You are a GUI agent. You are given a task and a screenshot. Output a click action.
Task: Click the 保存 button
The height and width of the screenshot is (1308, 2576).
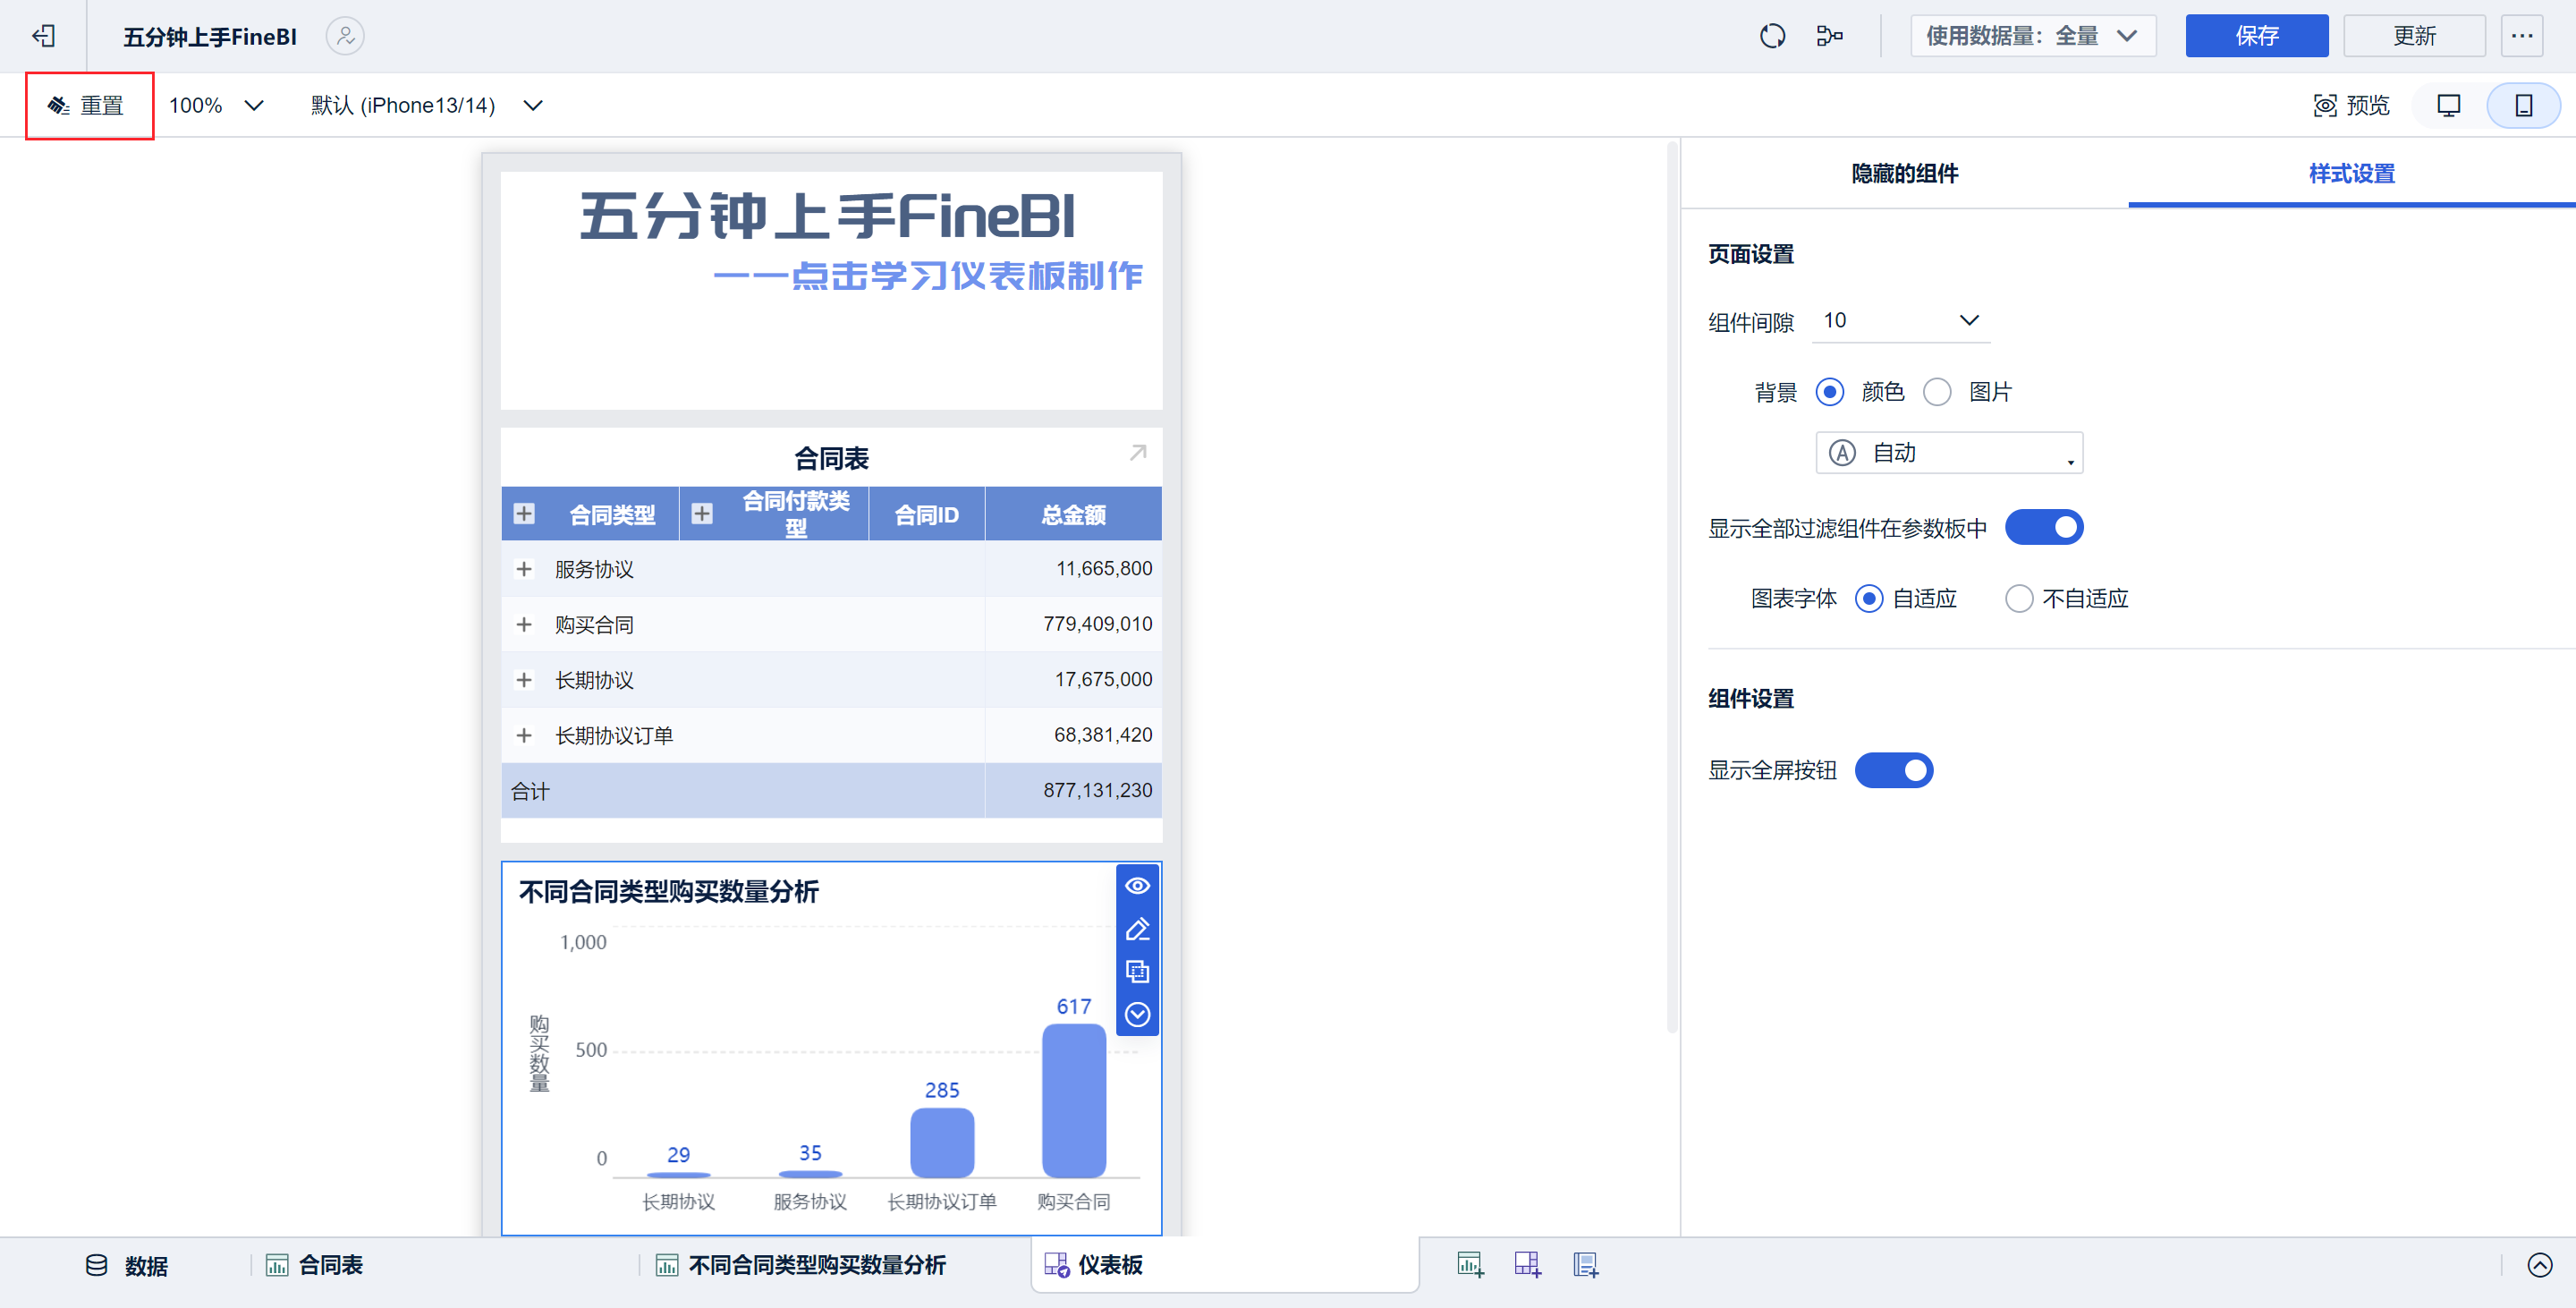pyautogui.click(x=2256, y=36)
